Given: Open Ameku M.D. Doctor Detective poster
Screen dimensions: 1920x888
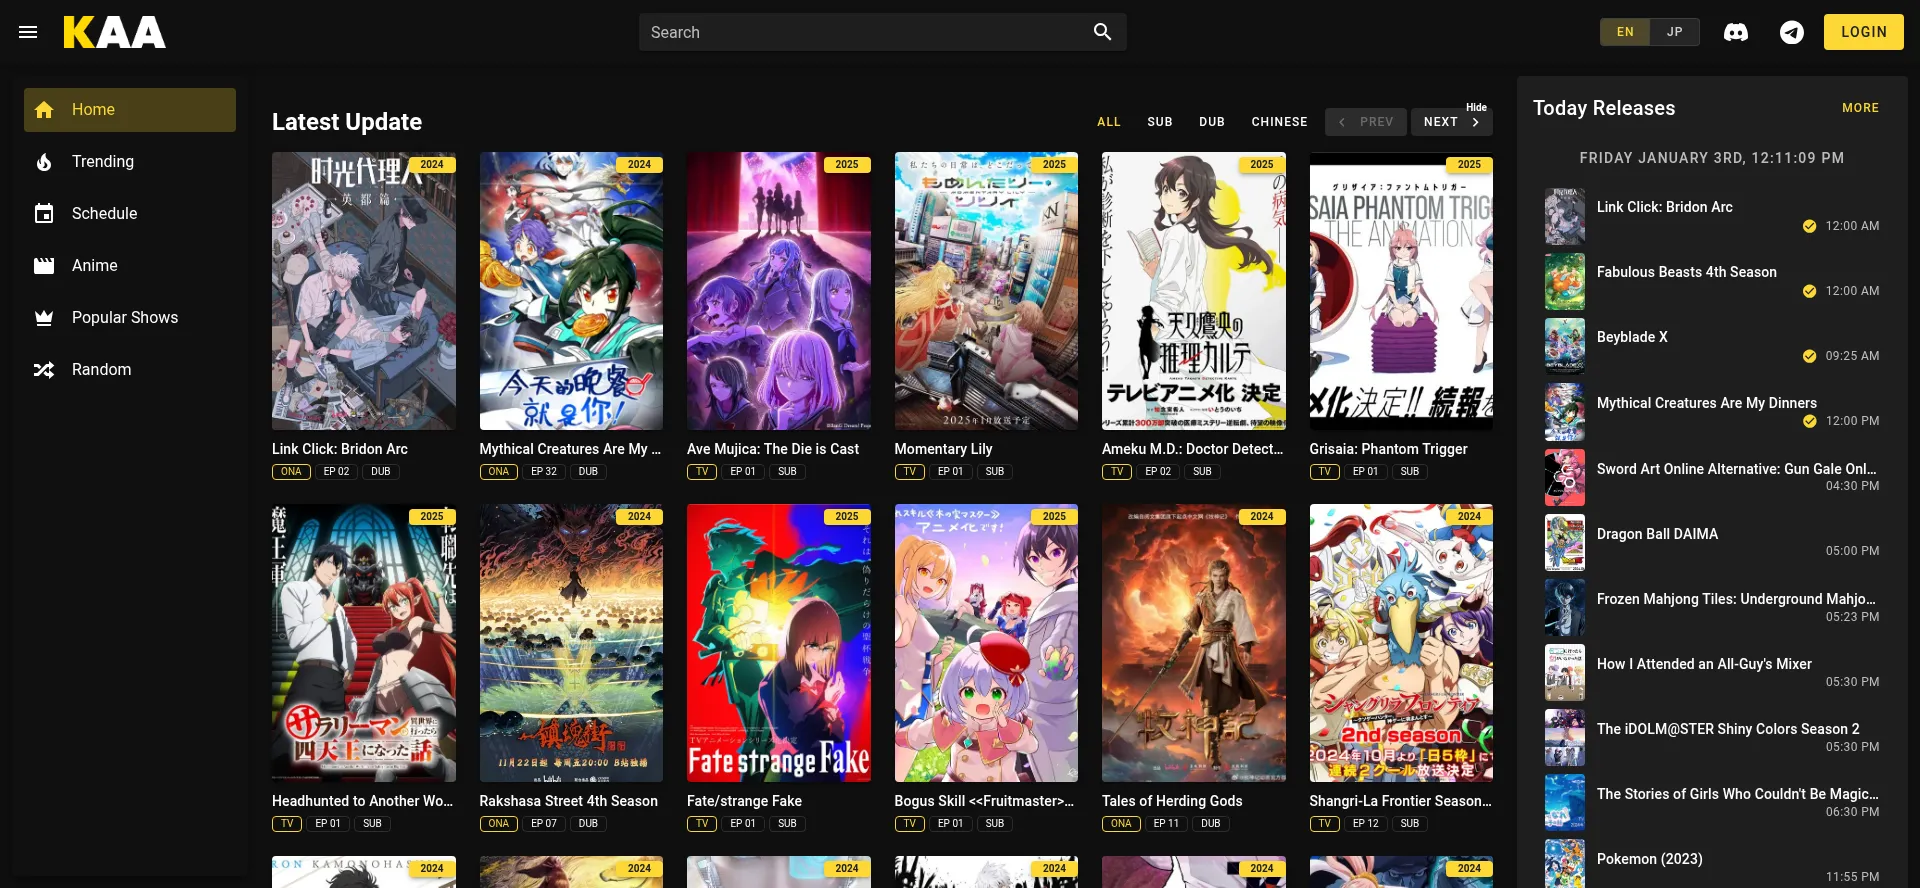Looking at the screenshot, I should pos(1194,291).
